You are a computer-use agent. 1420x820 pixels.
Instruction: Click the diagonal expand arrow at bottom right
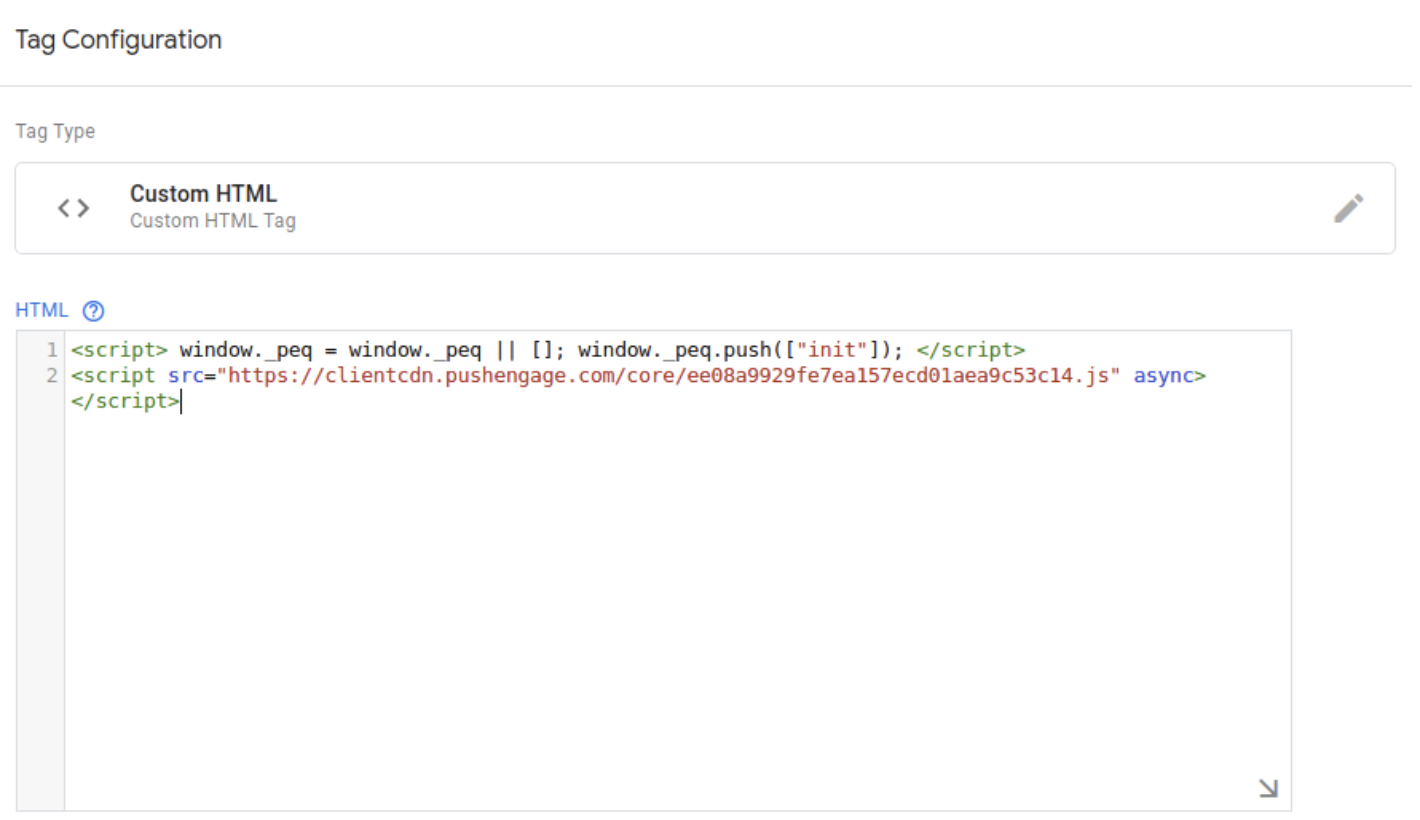1268,787
